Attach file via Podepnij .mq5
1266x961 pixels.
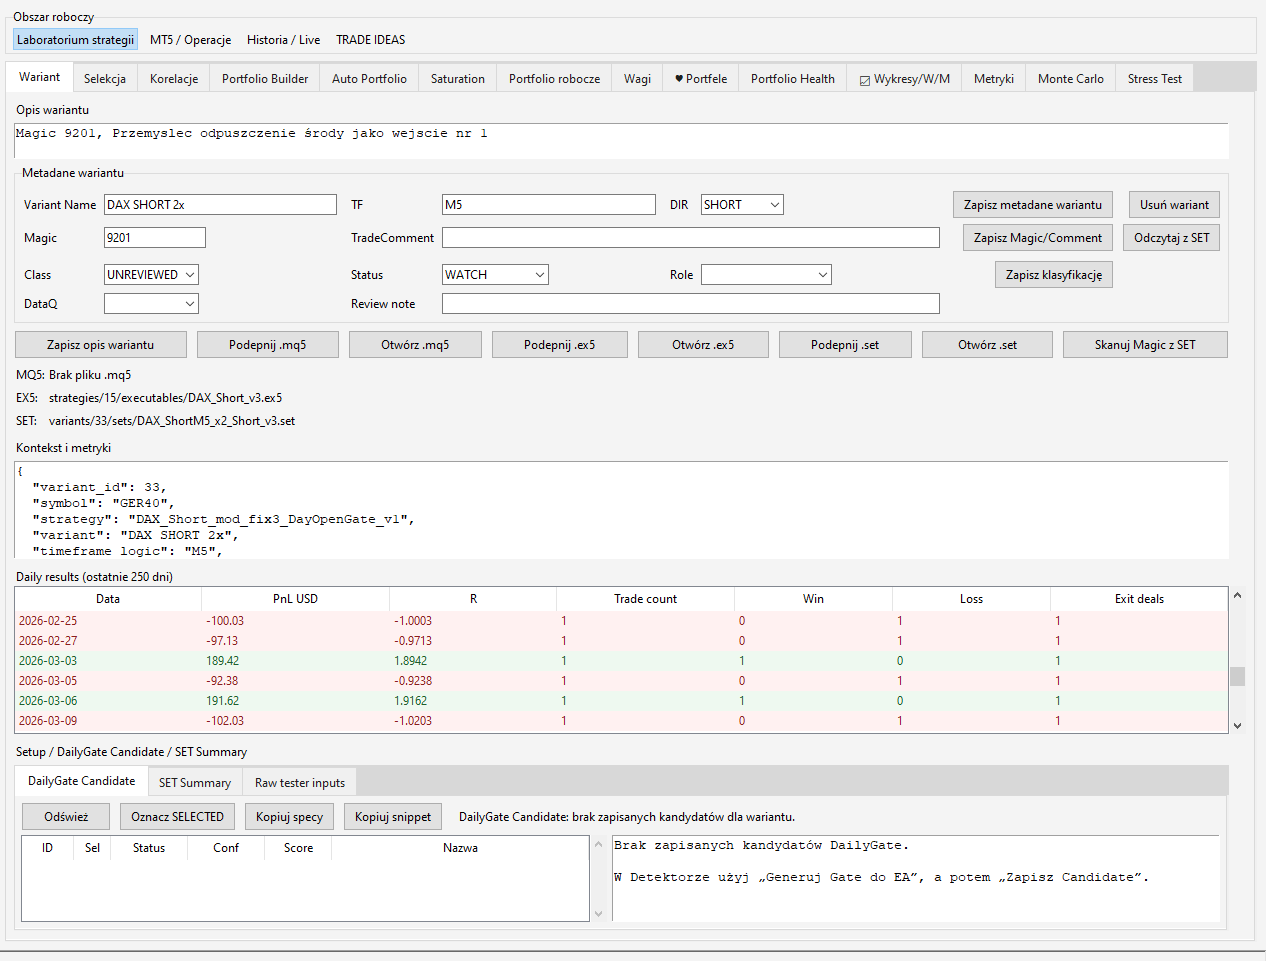(268, 345)
